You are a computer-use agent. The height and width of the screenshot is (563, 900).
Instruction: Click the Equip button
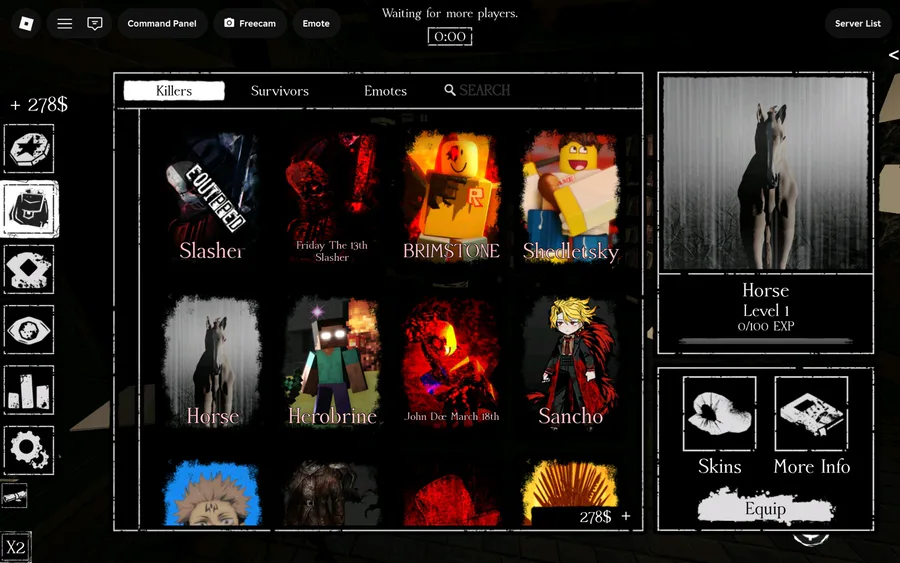[766, 508]
